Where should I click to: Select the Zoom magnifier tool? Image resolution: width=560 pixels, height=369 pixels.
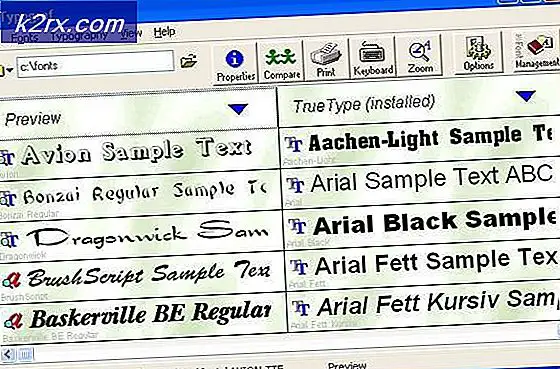tap(420, 55)
